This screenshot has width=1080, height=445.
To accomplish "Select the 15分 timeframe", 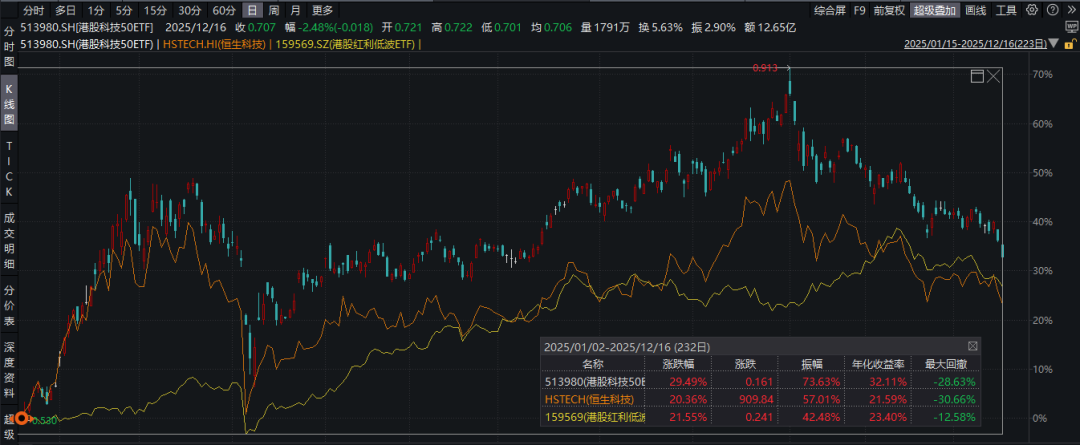I will pos(155,10).
